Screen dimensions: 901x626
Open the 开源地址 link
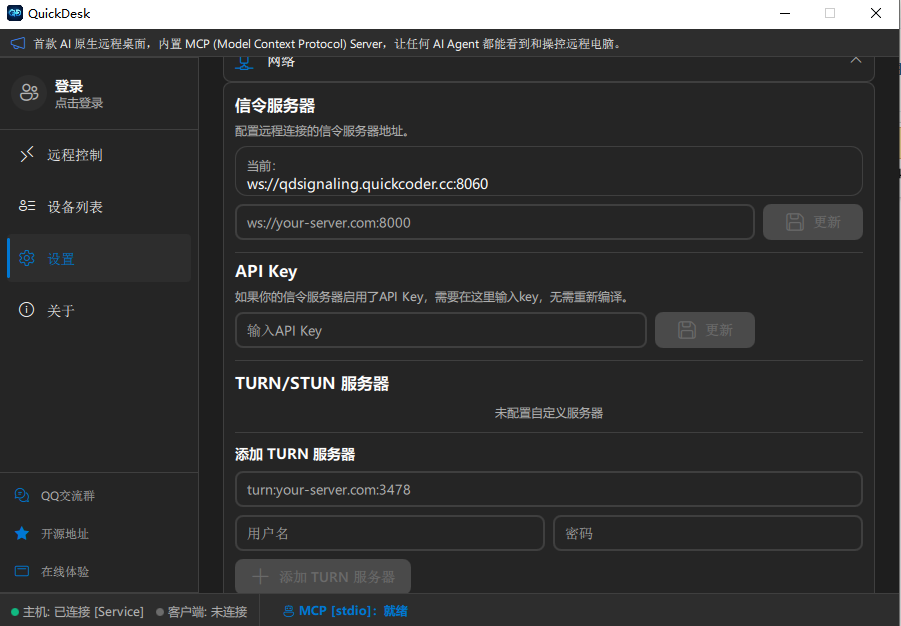click(65, 533)
